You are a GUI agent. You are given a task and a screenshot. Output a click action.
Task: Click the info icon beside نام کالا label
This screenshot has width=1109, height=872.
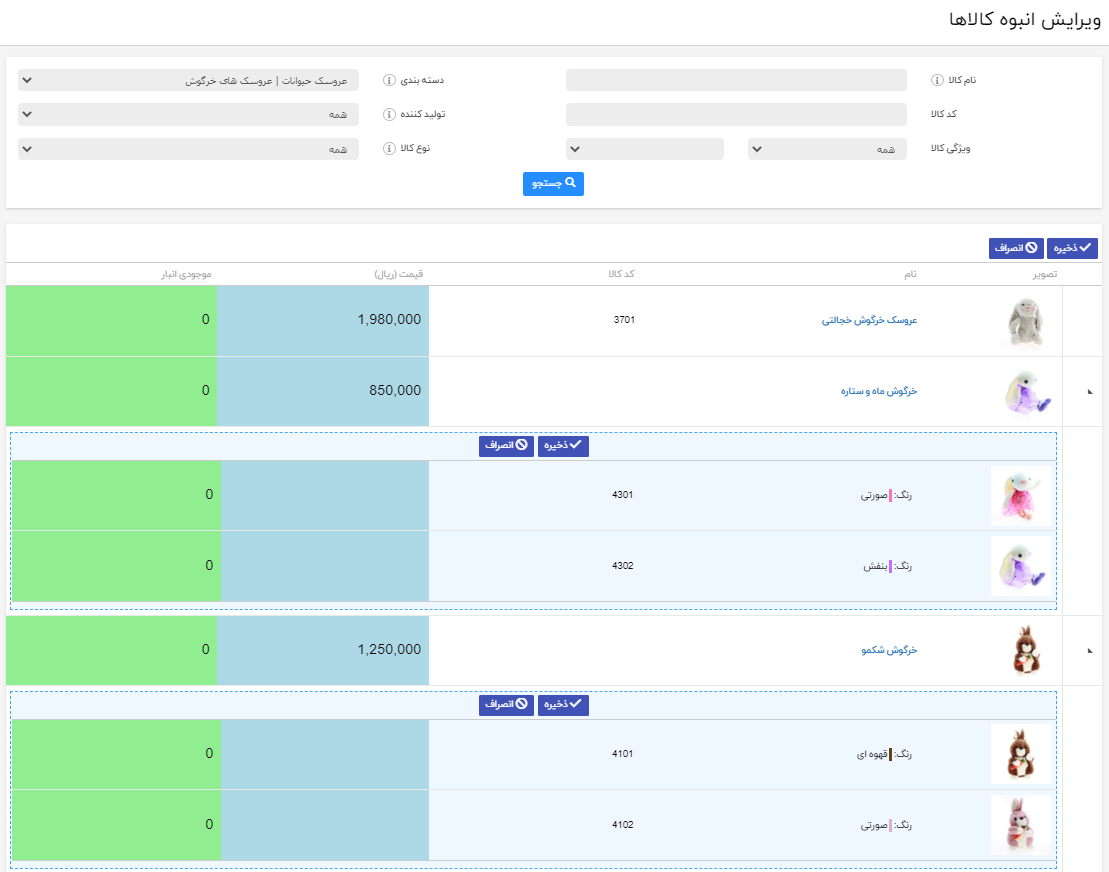938,81
